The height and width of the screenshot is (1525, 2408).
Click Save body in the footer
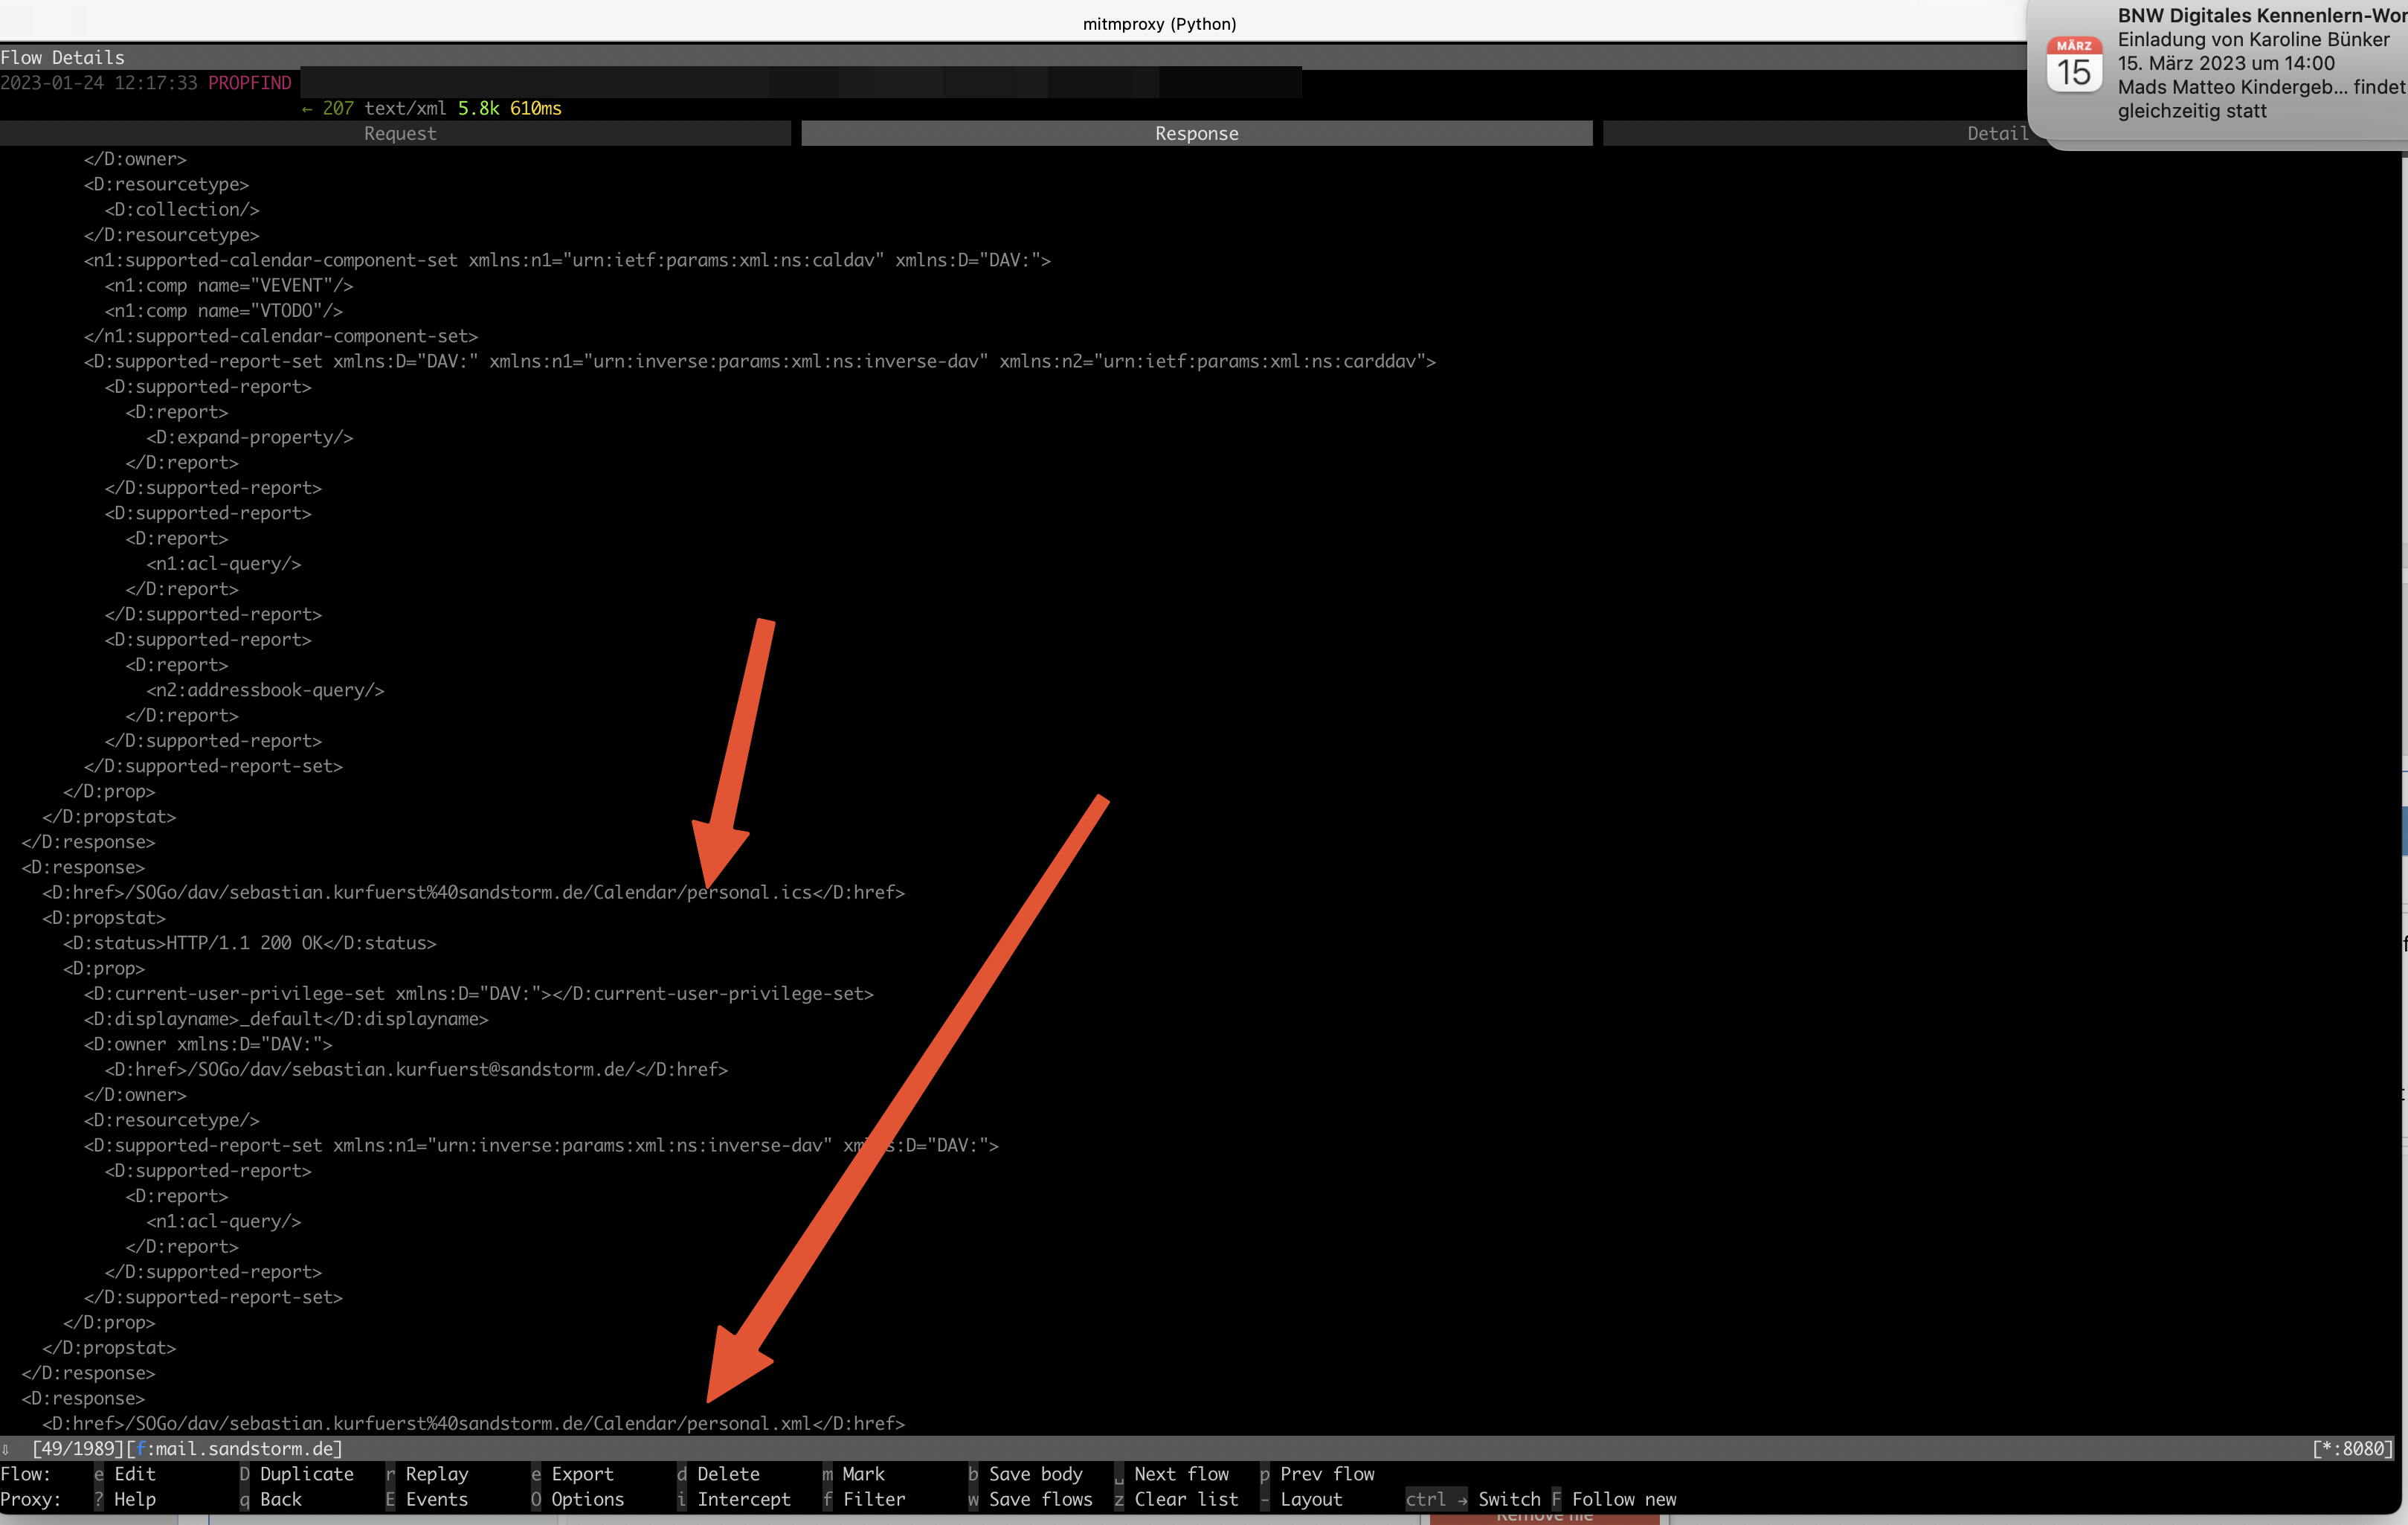(x=1035, y=1474)
